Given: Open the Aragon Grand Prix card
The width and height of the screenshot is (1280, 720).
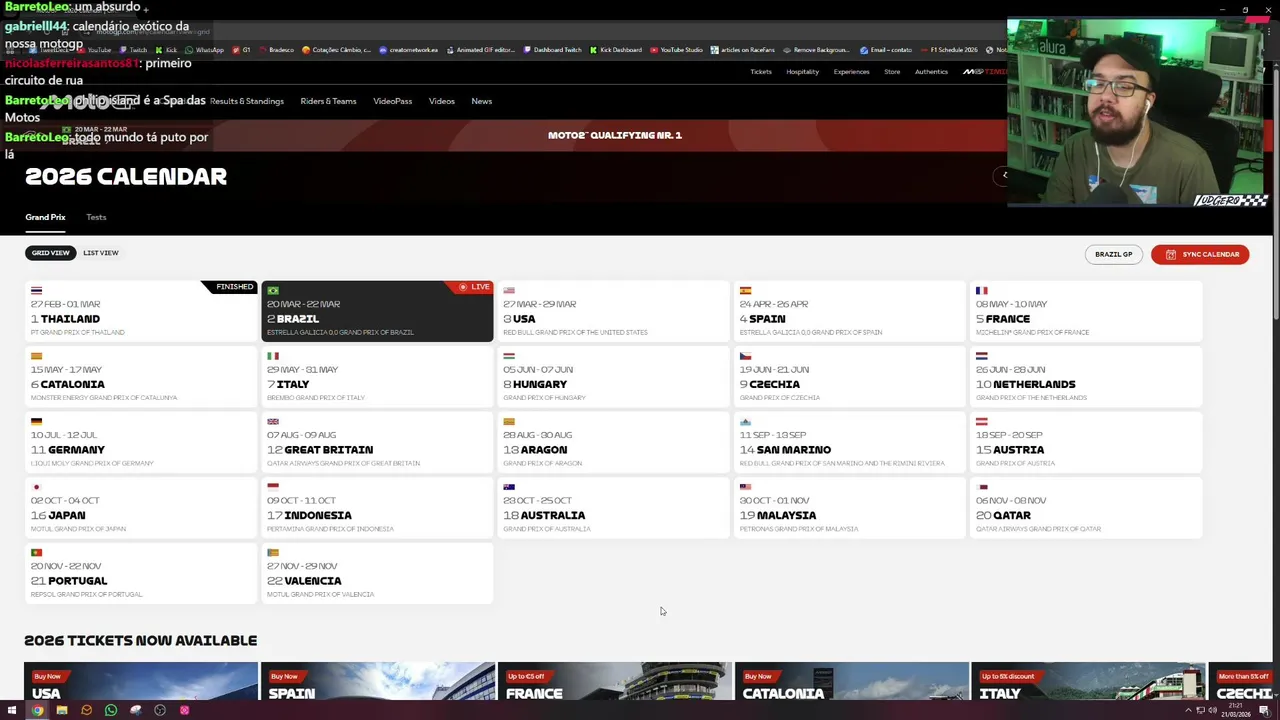Looking at the screenshot, I should click(x=613, y=442).
